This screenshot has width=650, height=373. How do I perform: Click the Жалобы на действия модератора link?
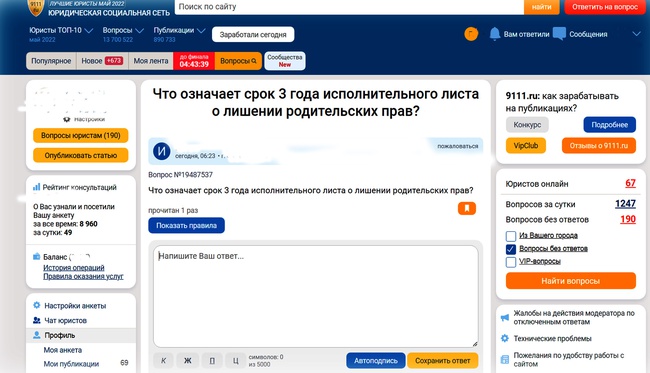(574, 317)
